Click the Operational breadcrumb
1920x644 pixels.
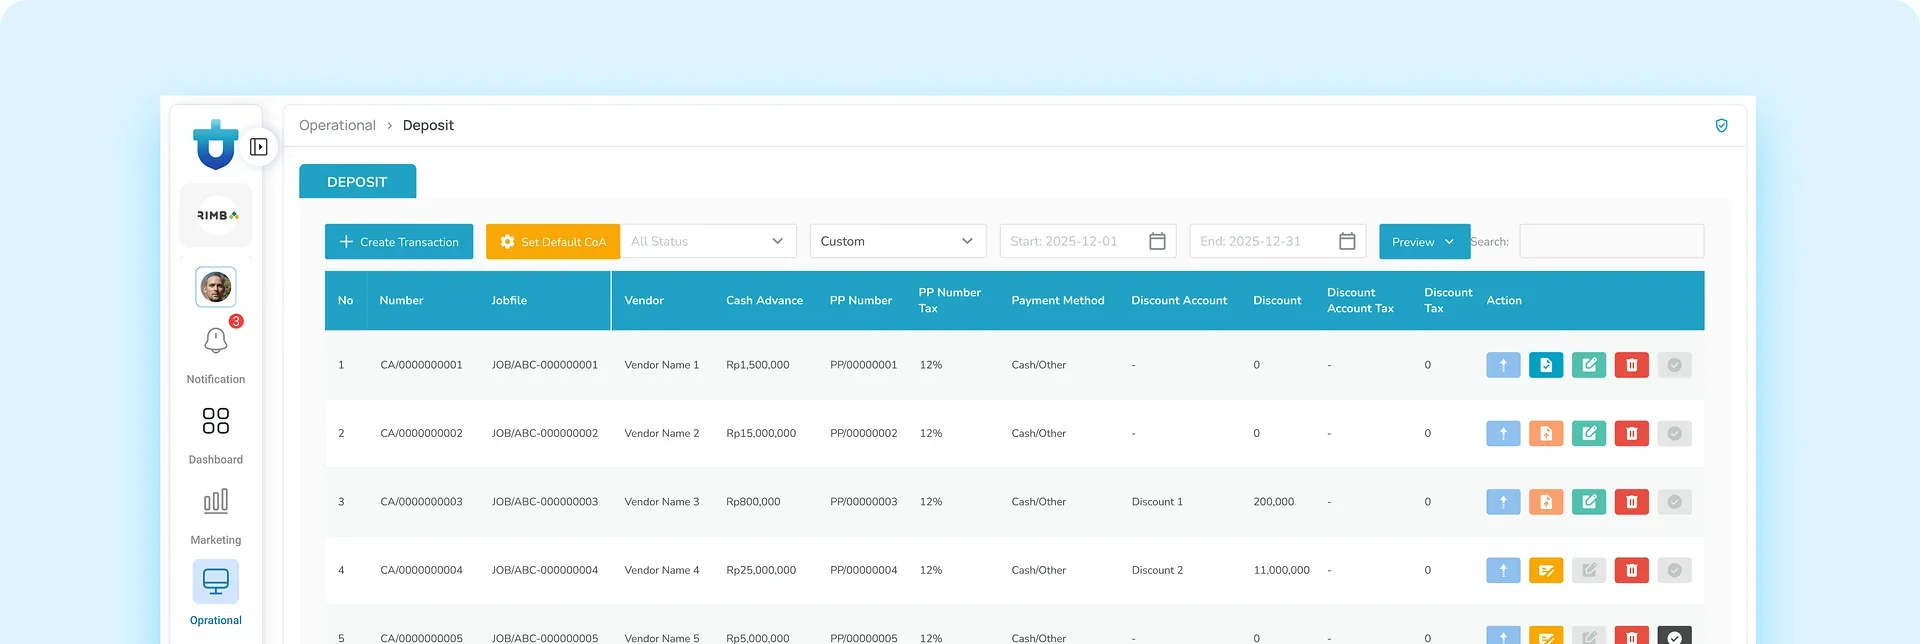pyautogui.click(x=337, y=125)
